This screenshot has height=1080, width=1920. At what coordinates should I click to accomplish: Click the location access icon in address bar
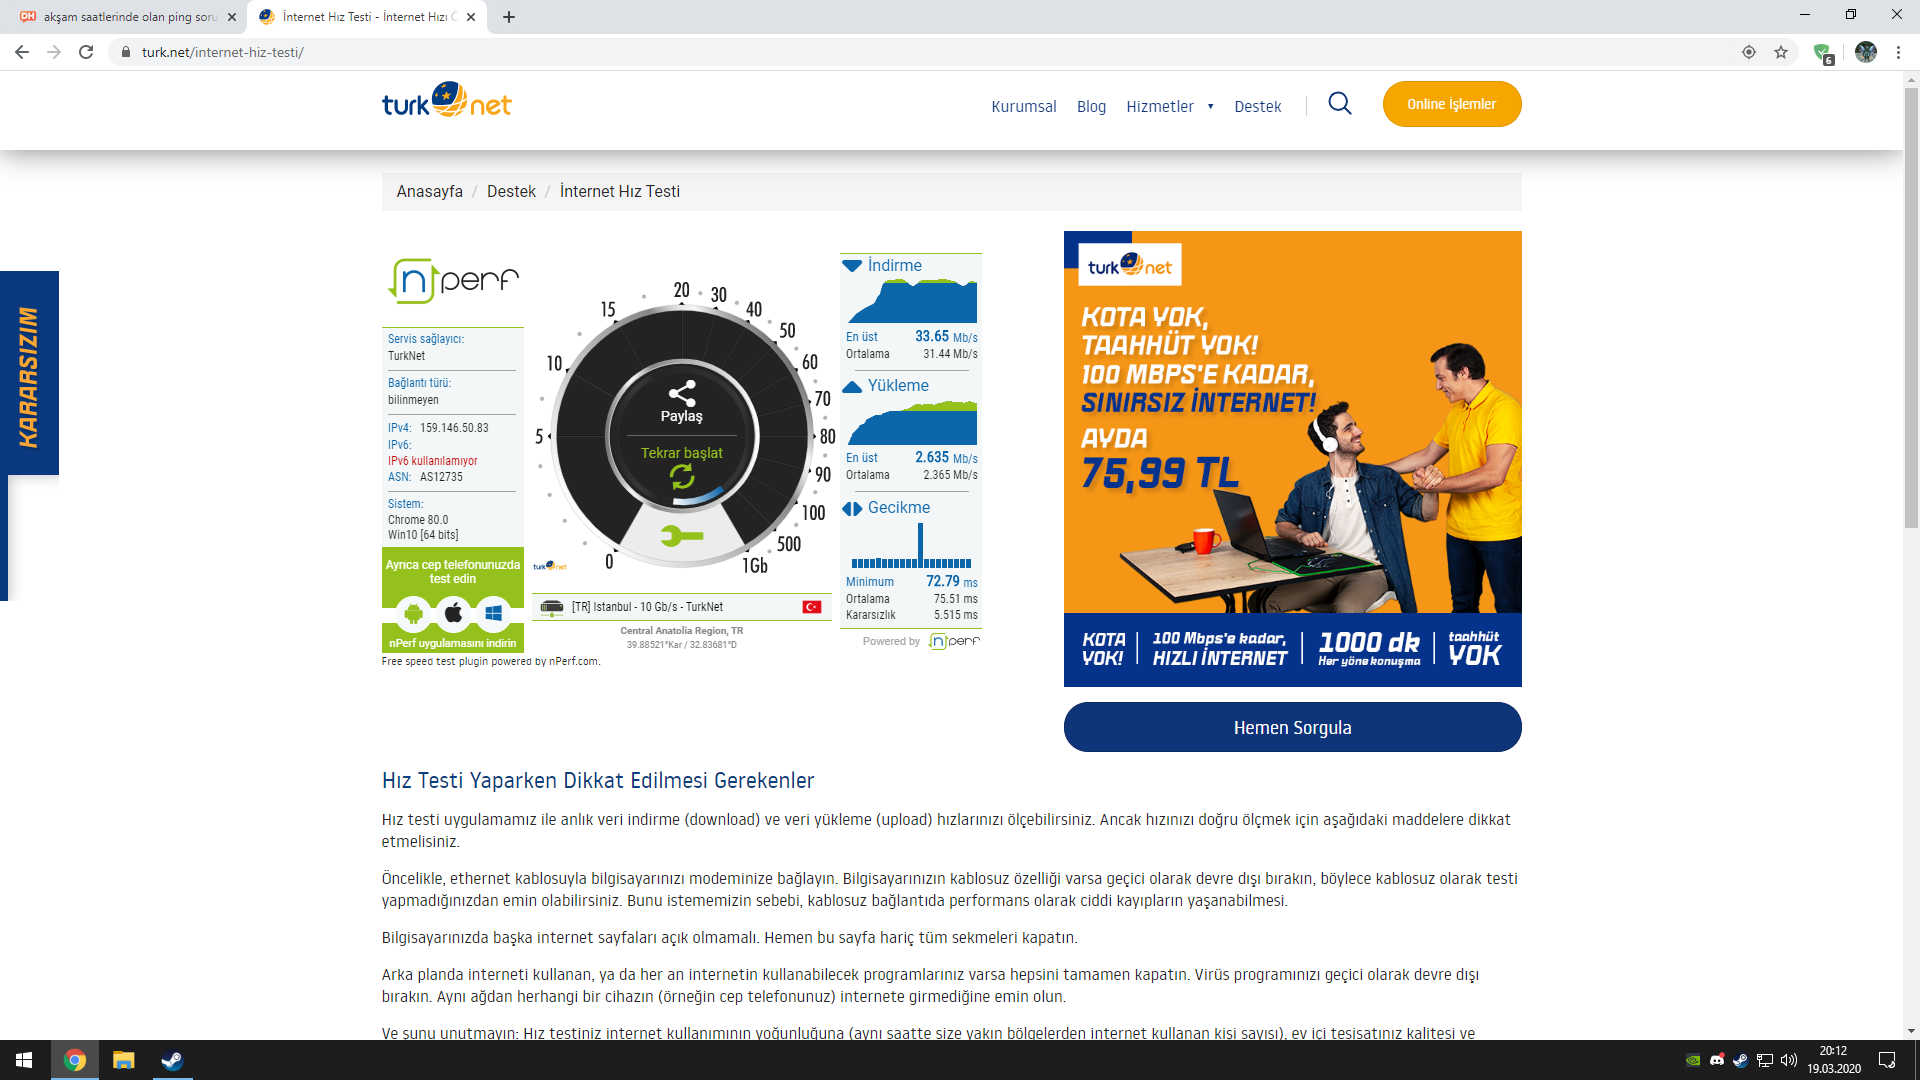tap(1749, 52)
